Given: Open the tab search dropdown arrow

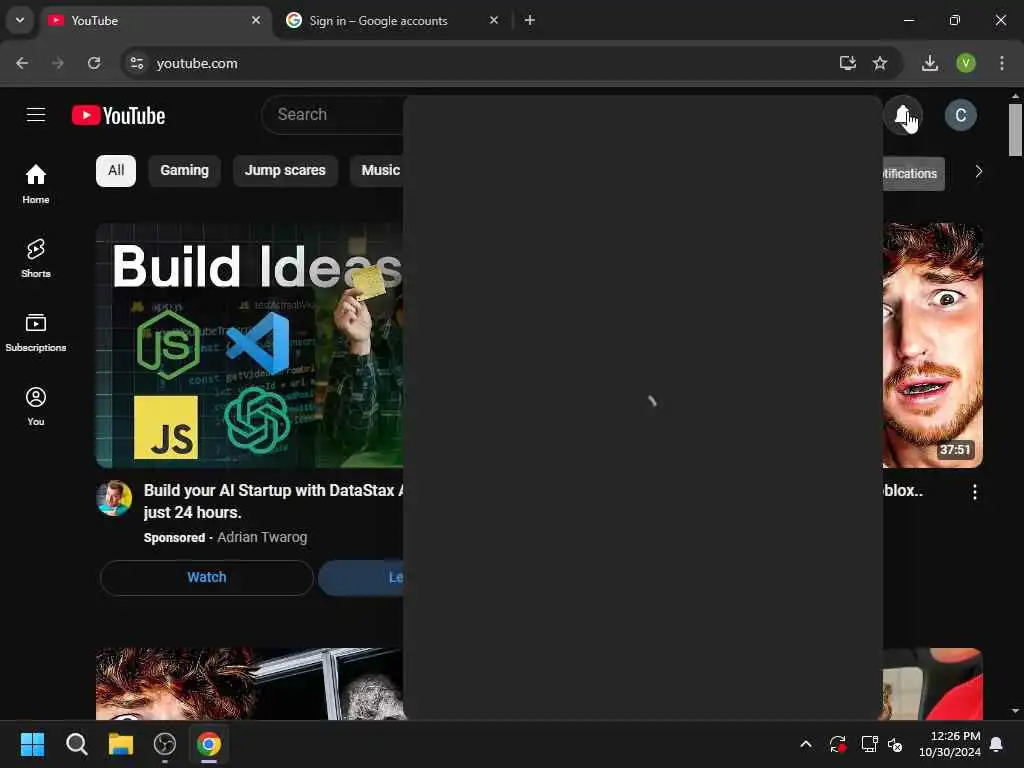Looking at the screenshot, I should [20, 20].
